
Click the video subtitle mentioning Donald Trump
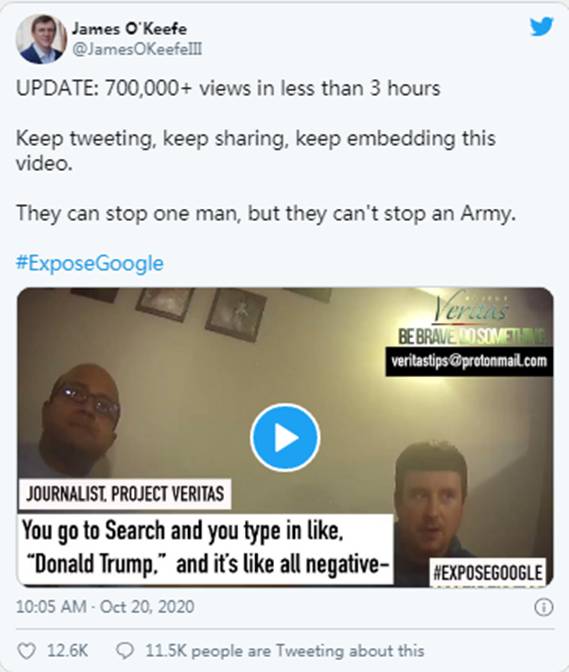coord(206,547)
